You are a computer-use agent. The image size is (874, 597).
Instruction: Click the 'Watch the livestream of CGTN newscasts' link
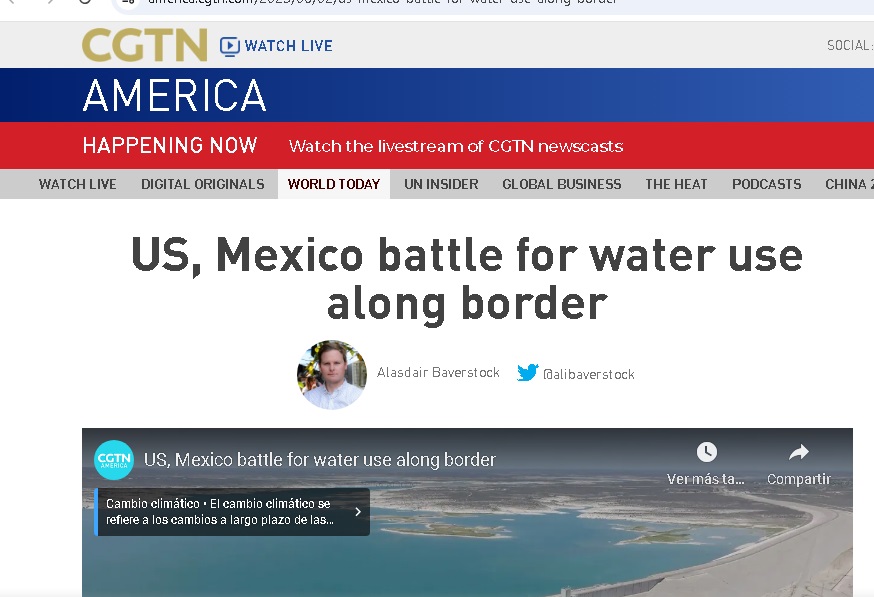[455, 146]
